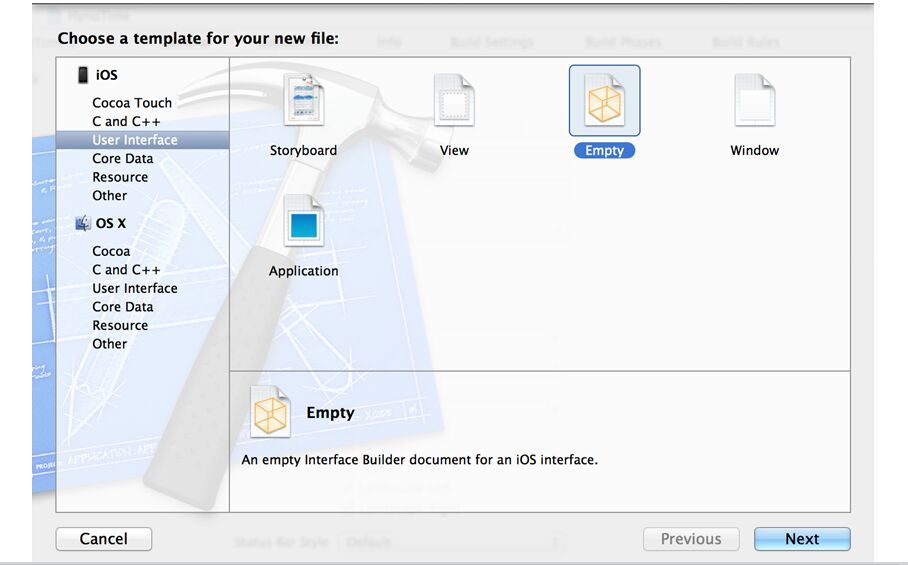908x565 pixels.
Task: Open Core Data under OS X
Action: 123,306
